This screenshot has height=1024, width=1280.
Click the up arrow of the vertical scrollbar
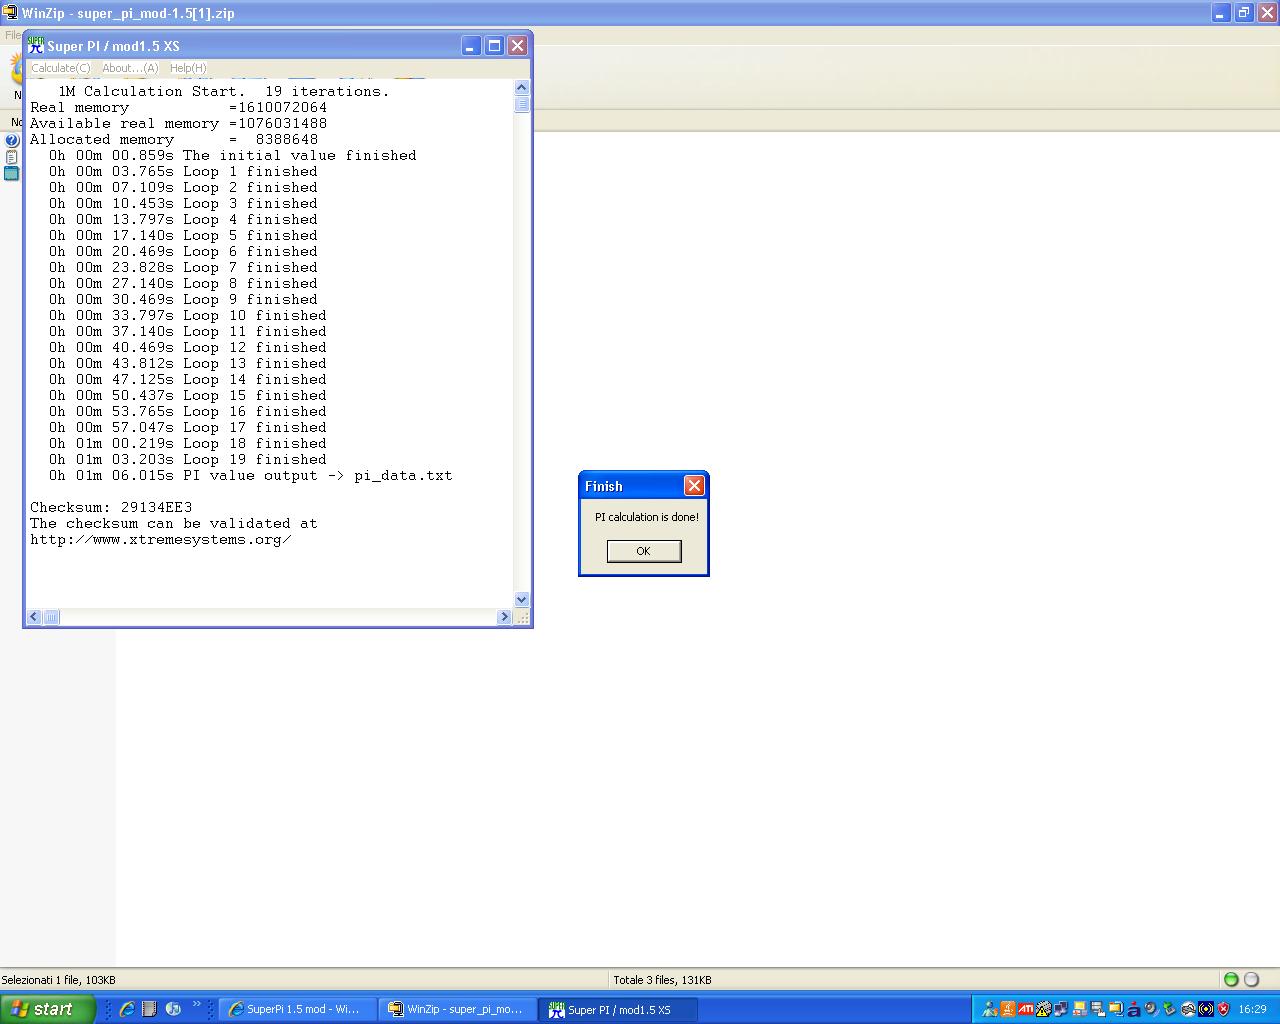pos(521,89)
